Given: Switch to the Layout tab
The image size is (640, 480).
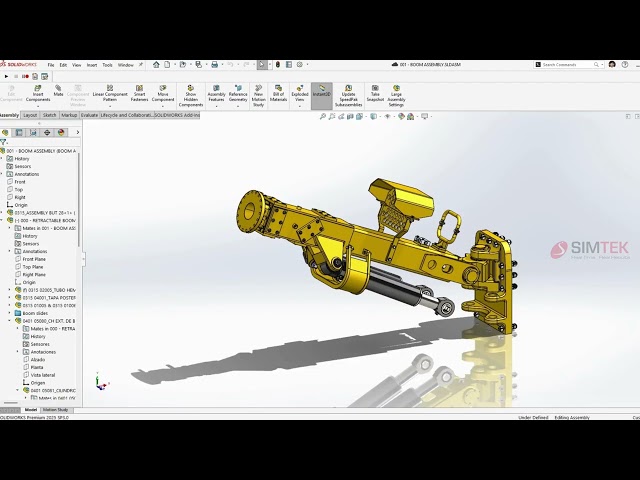Looking at the screenshot, I should 30,115.
